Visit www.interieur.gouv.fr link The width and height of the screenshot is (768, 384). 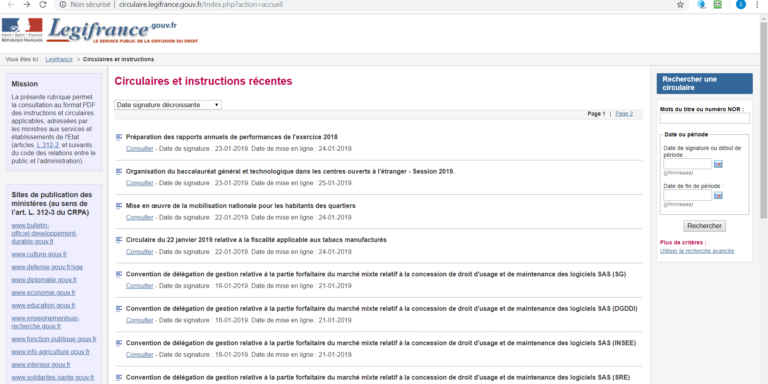pos(41,364)
